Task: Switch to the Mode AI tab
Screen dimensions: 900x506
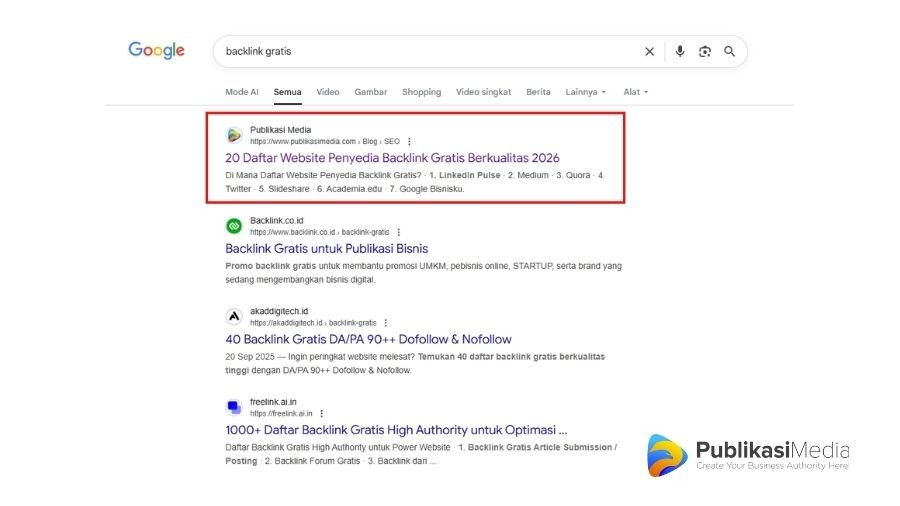Action: coord(242,92)
